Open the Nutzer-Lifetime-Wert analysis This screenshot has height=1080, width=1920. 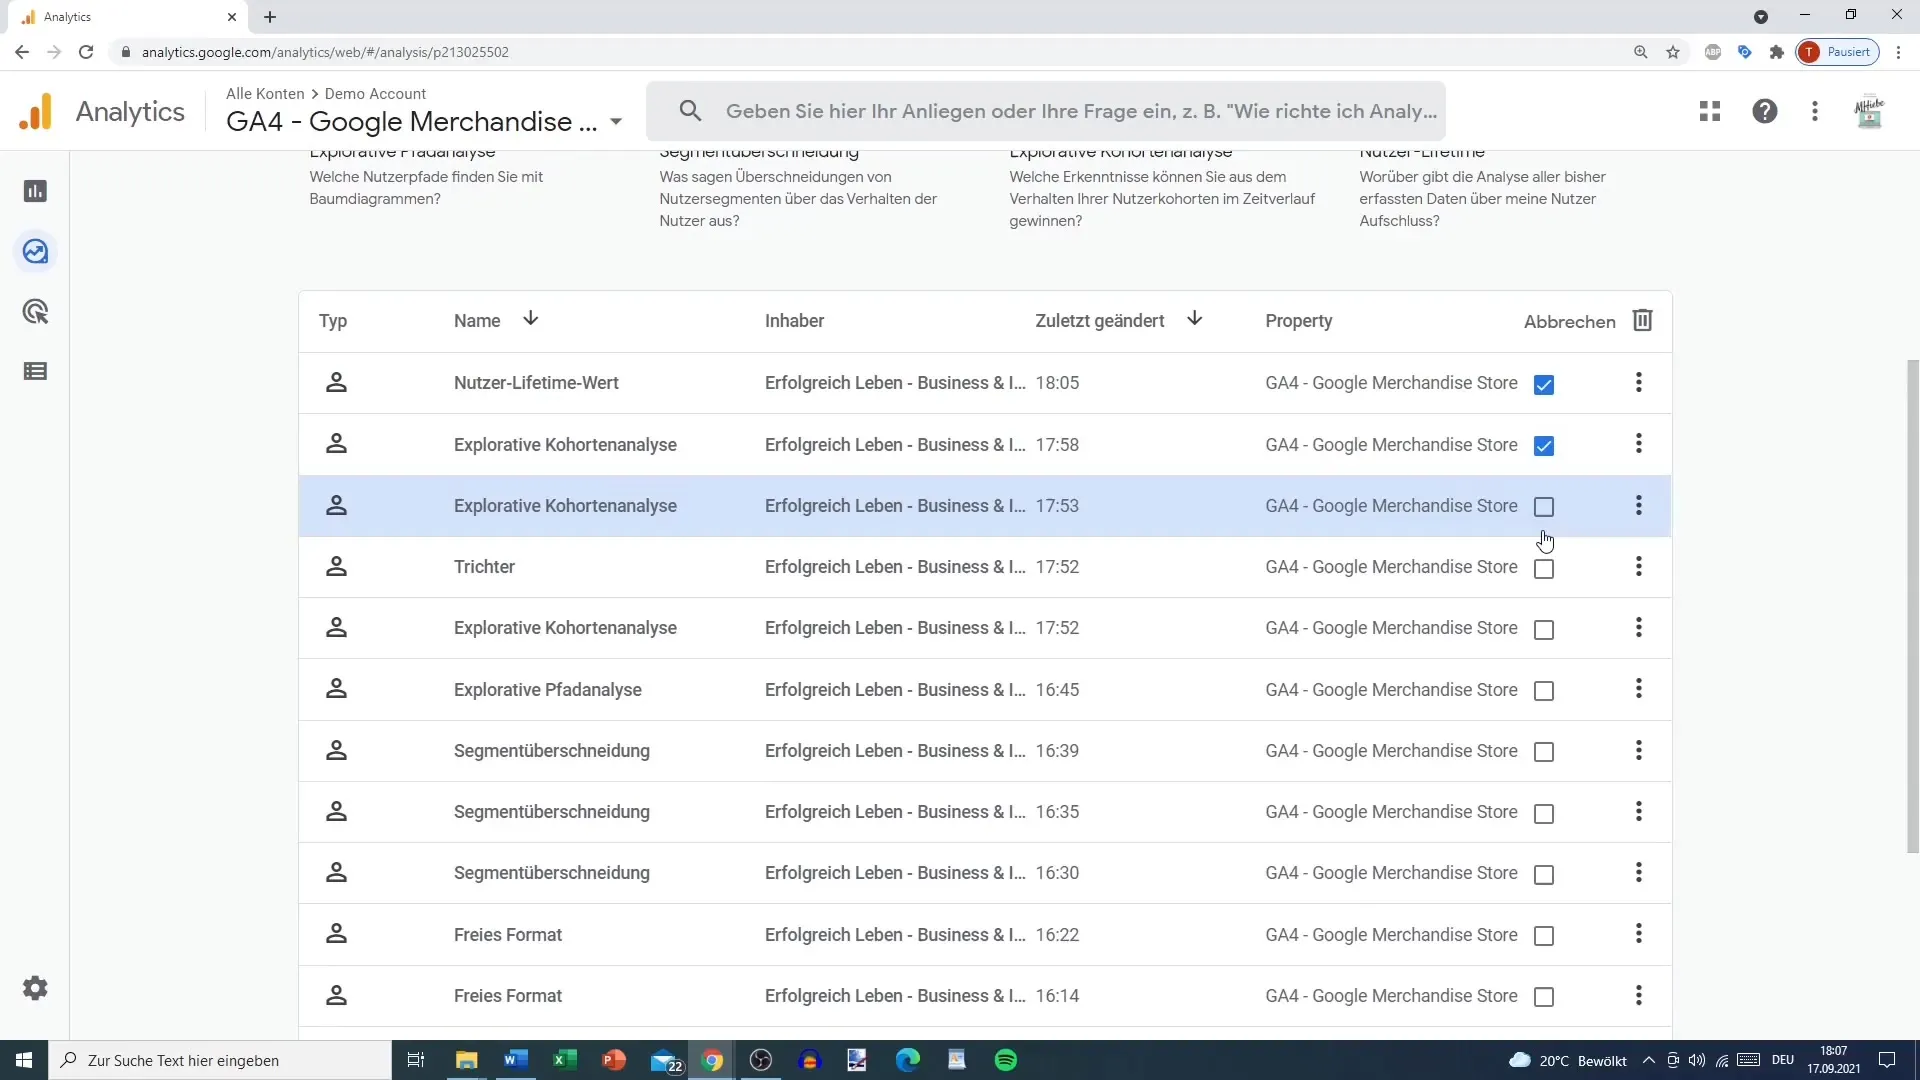(536, 383)
